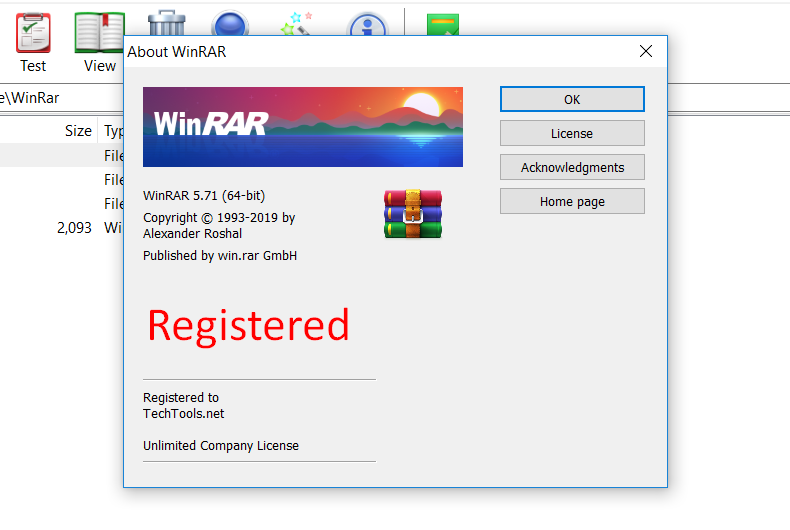Open the View toolbar tool
This screenshot has height=530, width=790.
pos(99,33)
